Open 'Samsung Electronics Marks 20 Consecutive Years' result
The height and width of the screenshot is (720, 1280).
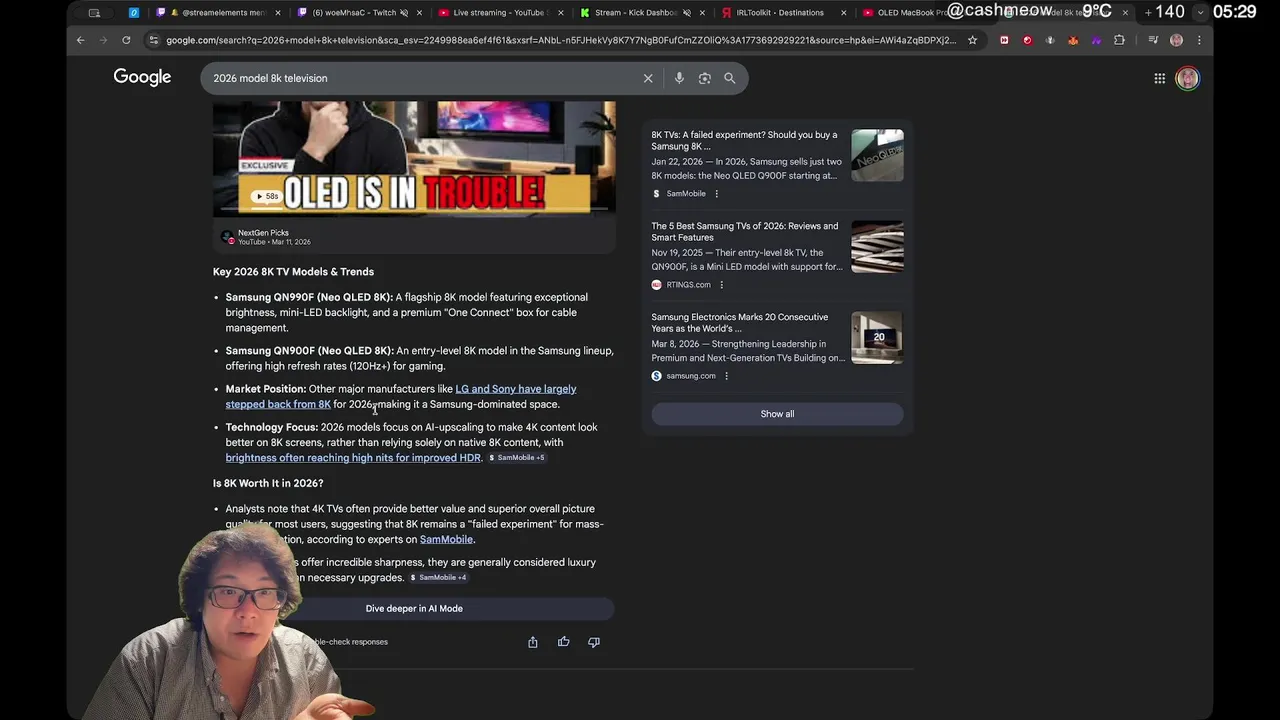(x=739, y=323)
